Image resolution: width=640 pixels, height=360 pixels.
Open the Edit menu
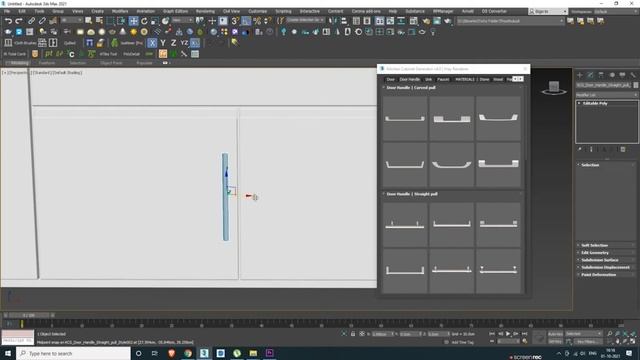(x=22, y=11)
